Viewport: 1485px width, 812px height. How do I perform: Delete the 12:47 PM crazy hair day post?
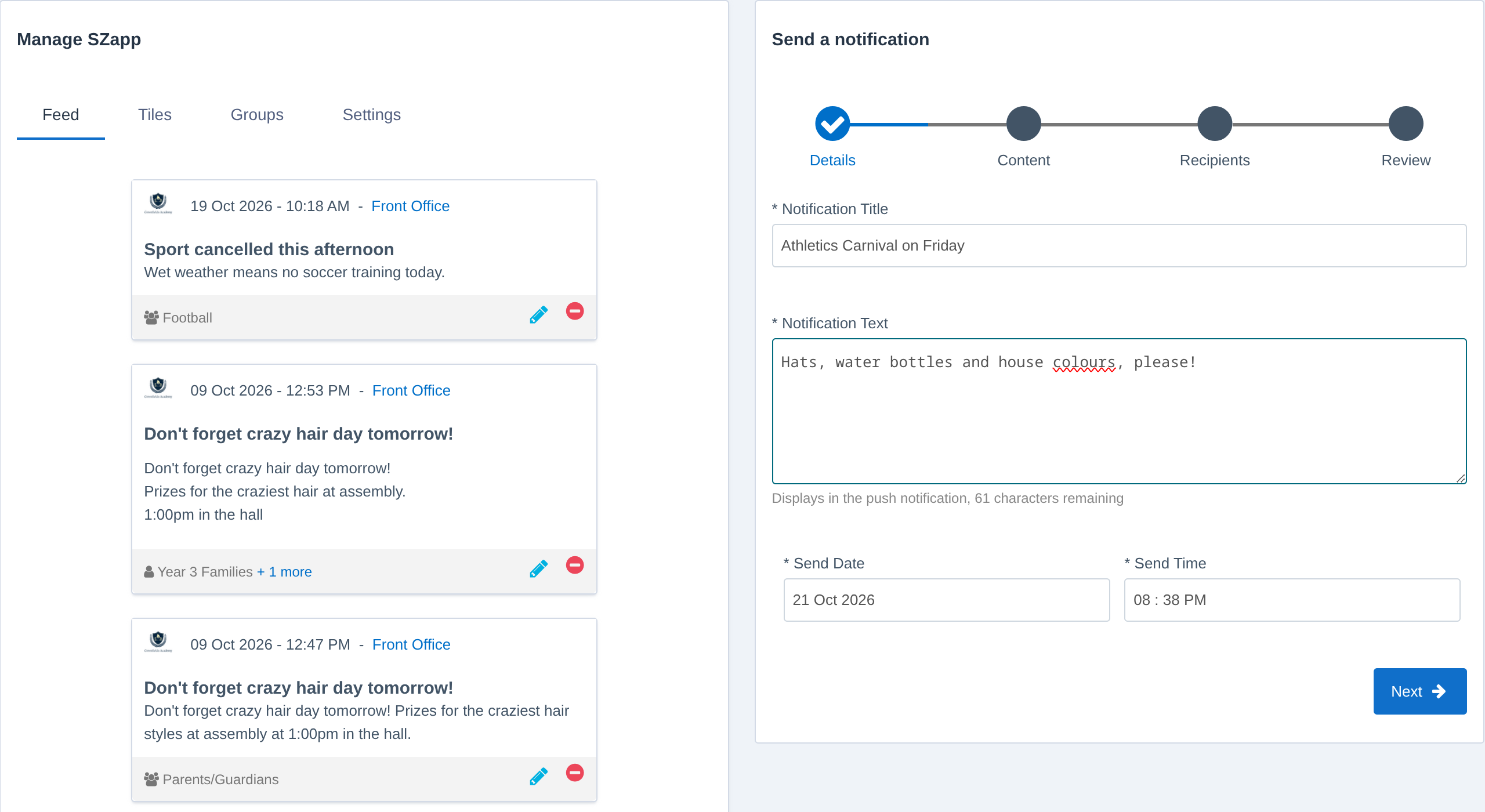click(575, 772)
